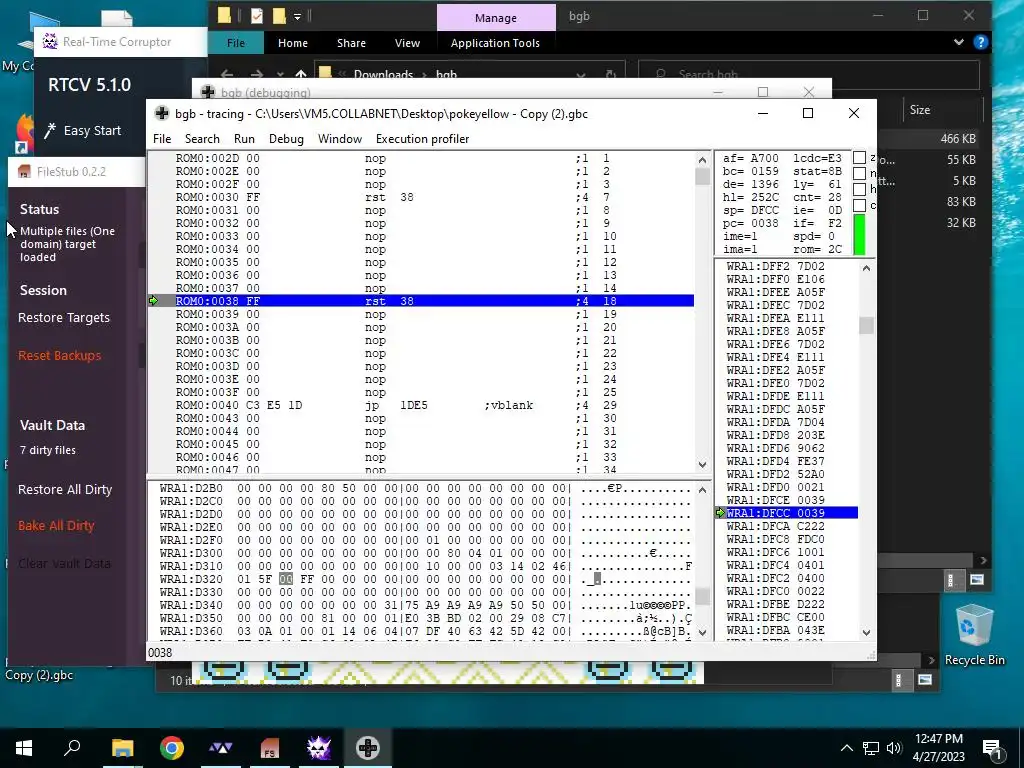Viewport: 1024px width, 768px height.
Task: Click the green PC arrow at ROM0:0038
Action: [x=153, y=301]
